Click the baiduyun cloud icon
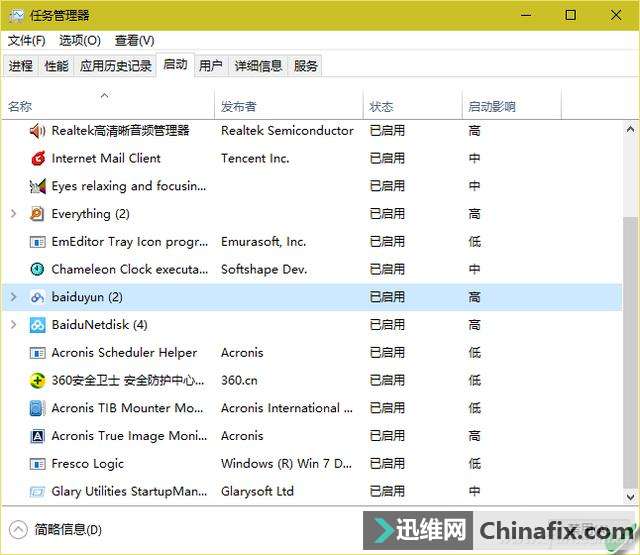The width and height of the screenshot is (640, 555). click(38, 297)
